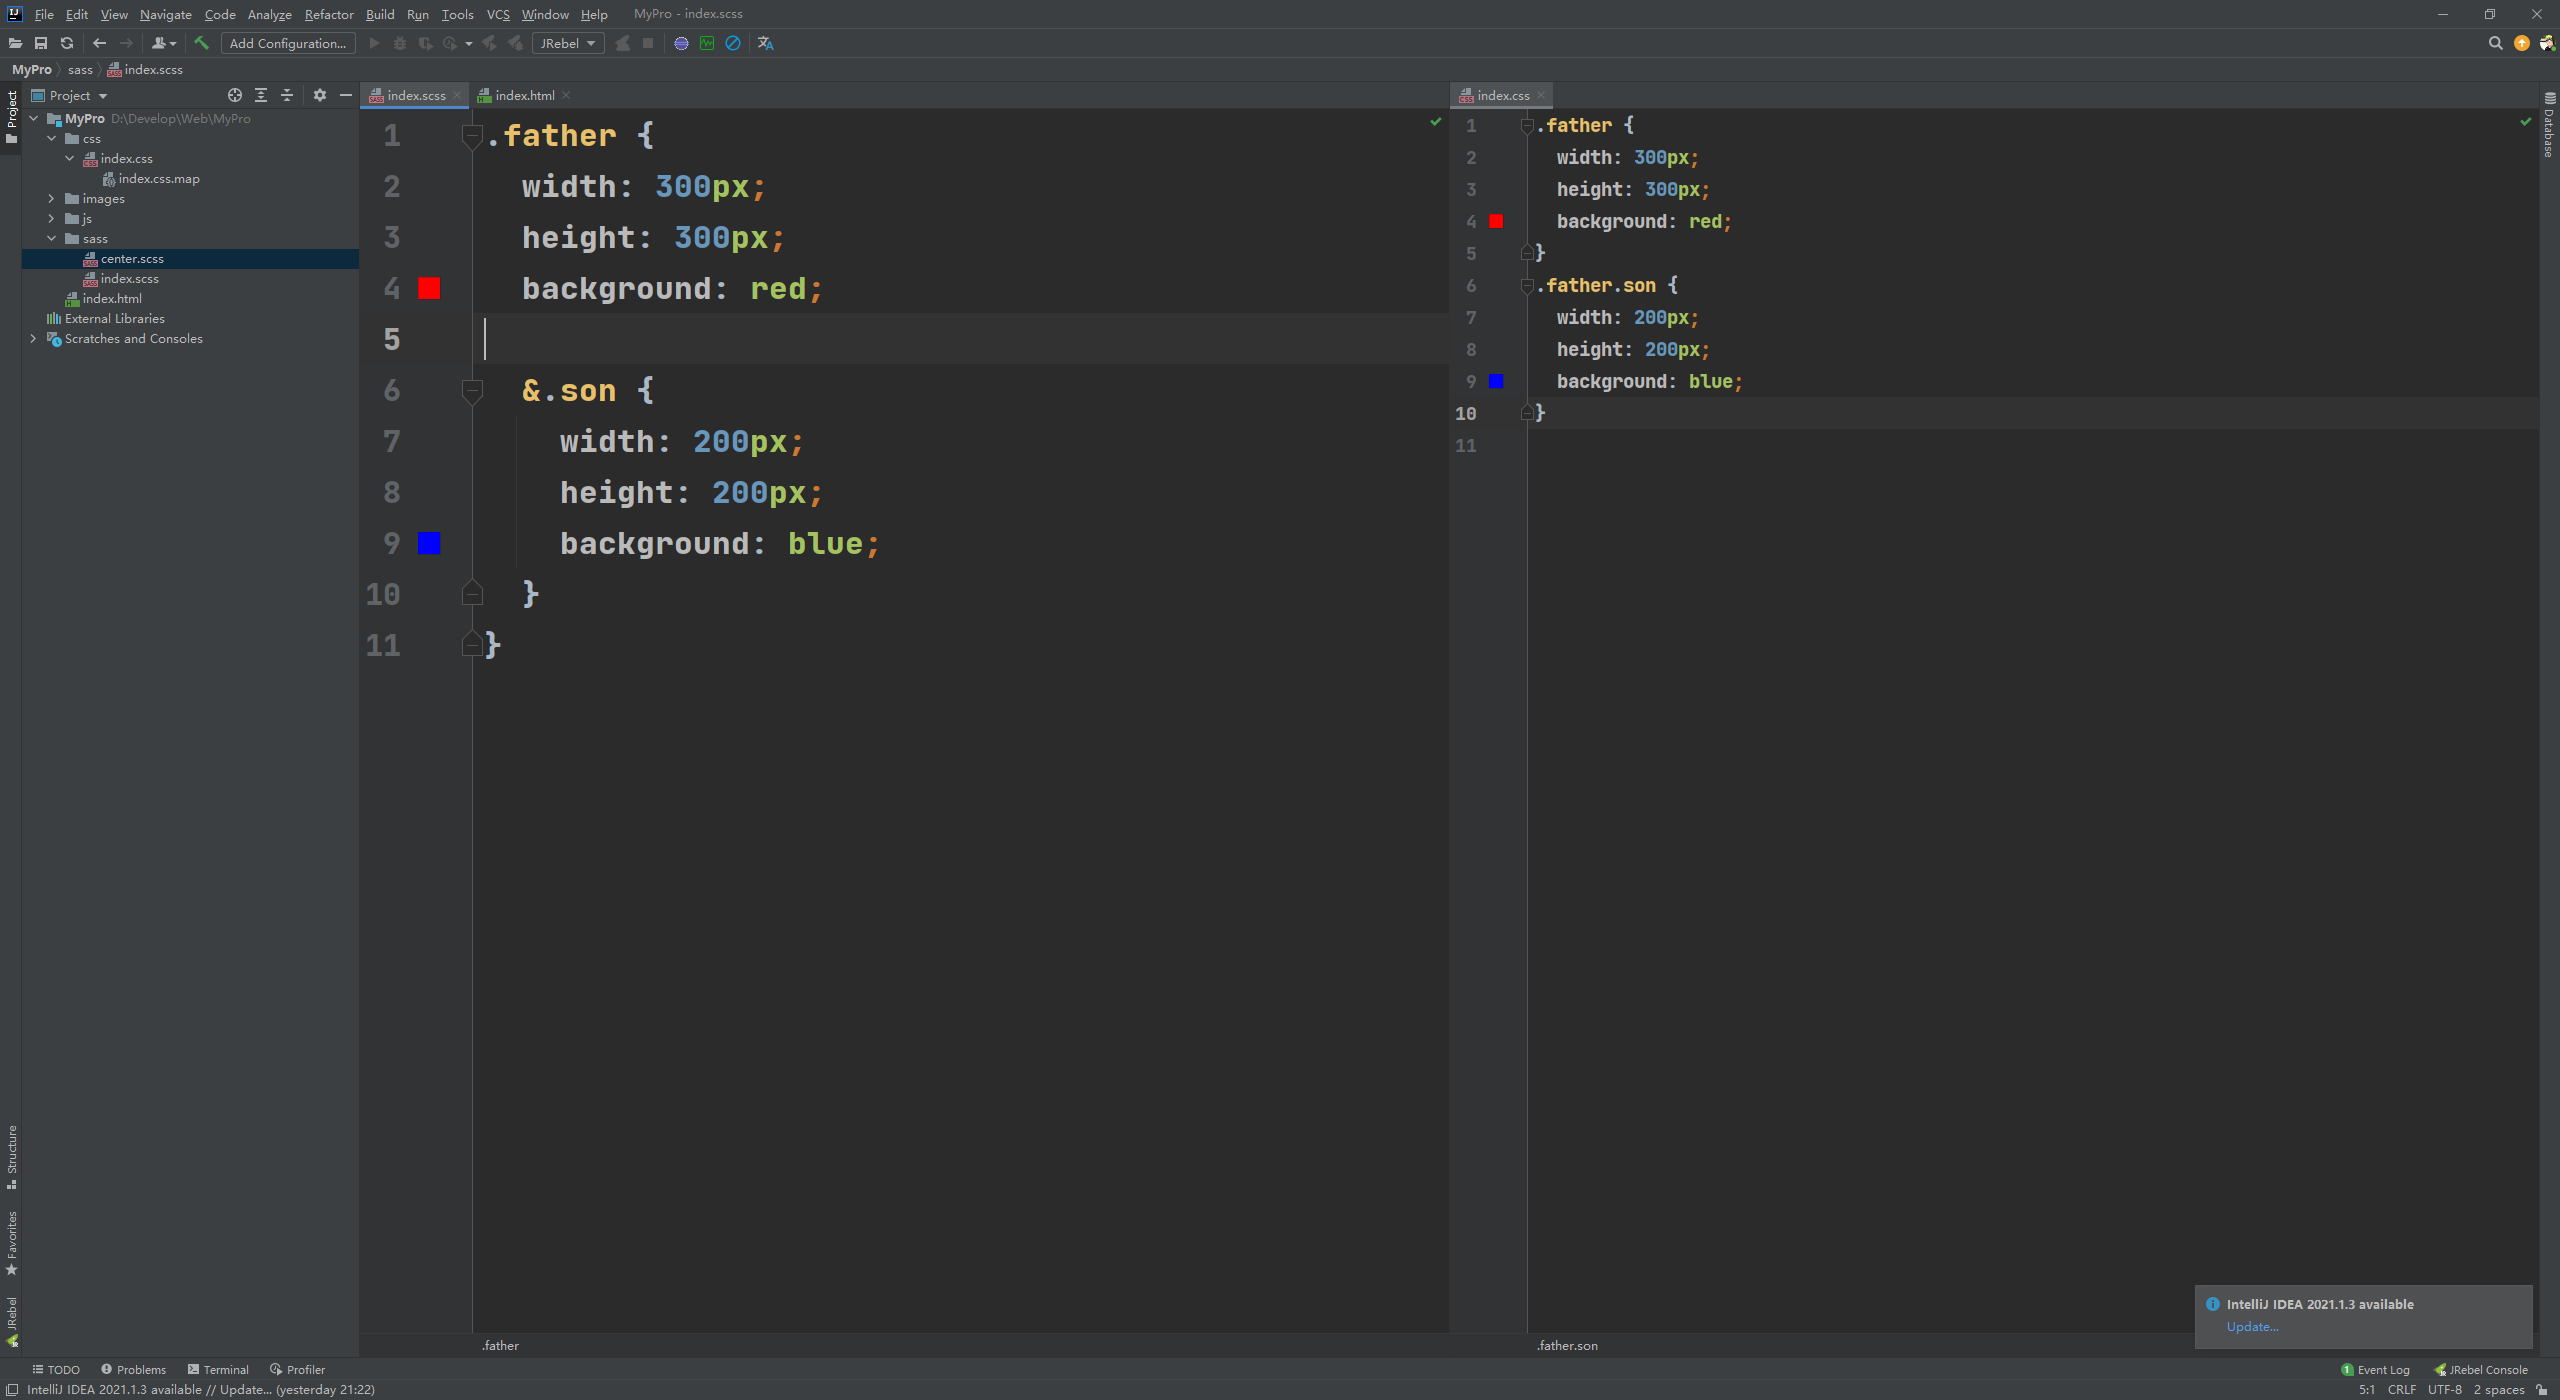
Task: Open Project panel gear options
Action: pos(320,95)
